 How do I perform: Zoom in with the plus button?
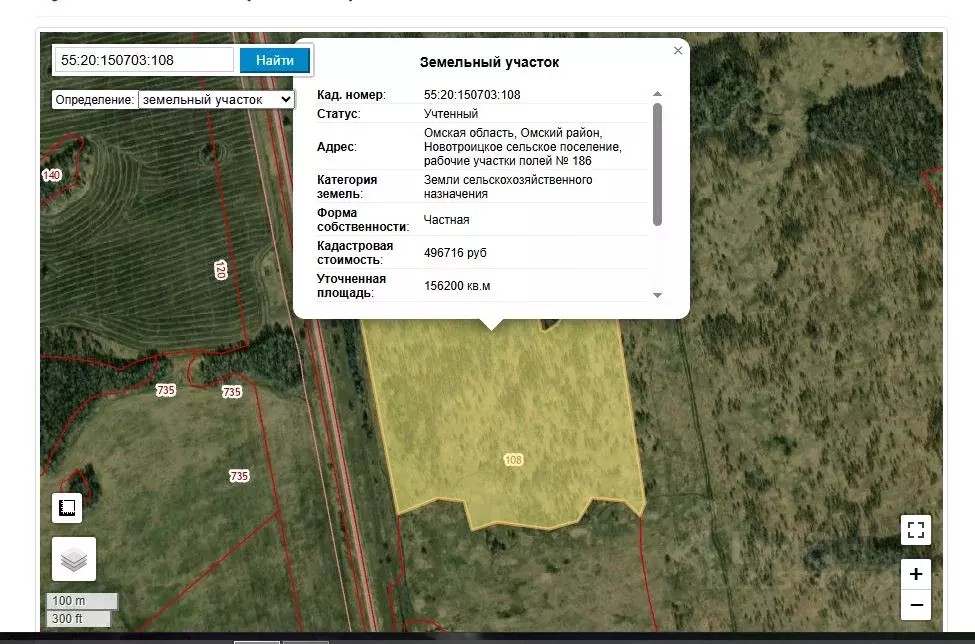(915, 574)
